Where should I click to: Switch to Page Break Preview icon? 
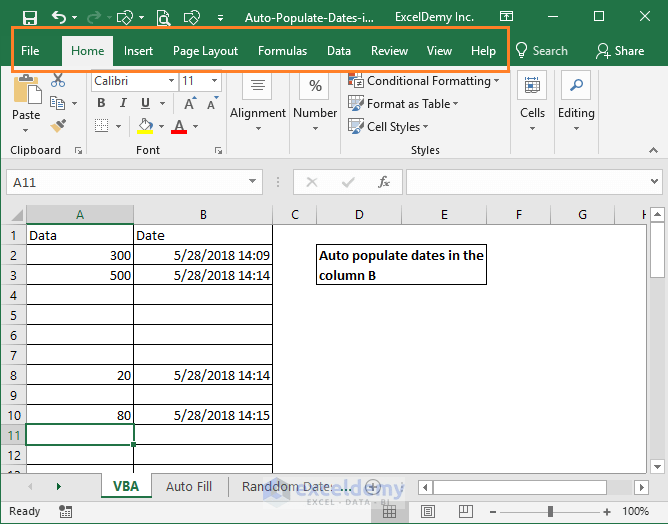click(466, 511)
